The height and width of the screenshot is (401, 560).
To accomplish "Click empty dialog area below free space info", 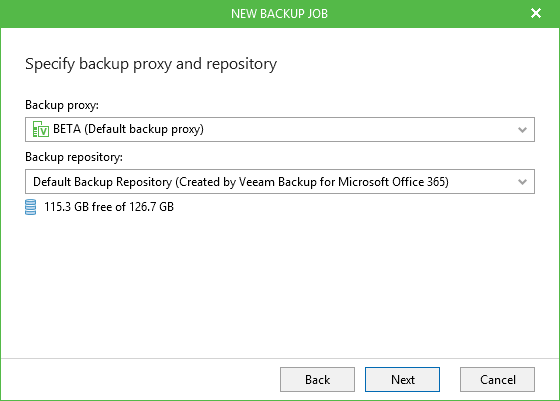I will [x=280, y=286].
